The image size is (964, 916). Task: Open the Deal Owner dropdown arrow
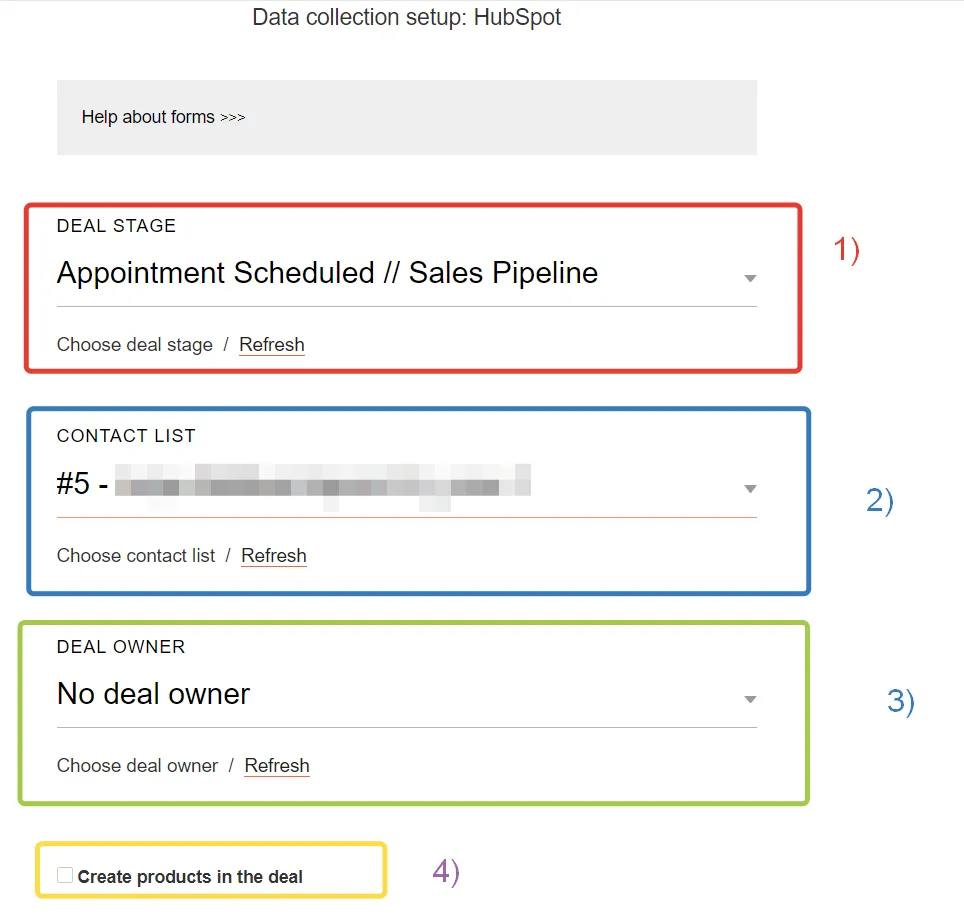tap(750, 699)
